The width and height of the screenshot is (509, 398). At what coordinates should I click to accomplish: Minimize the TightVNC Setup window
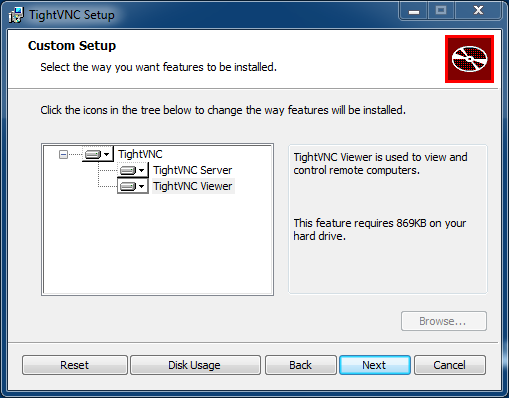pos(414,11)
